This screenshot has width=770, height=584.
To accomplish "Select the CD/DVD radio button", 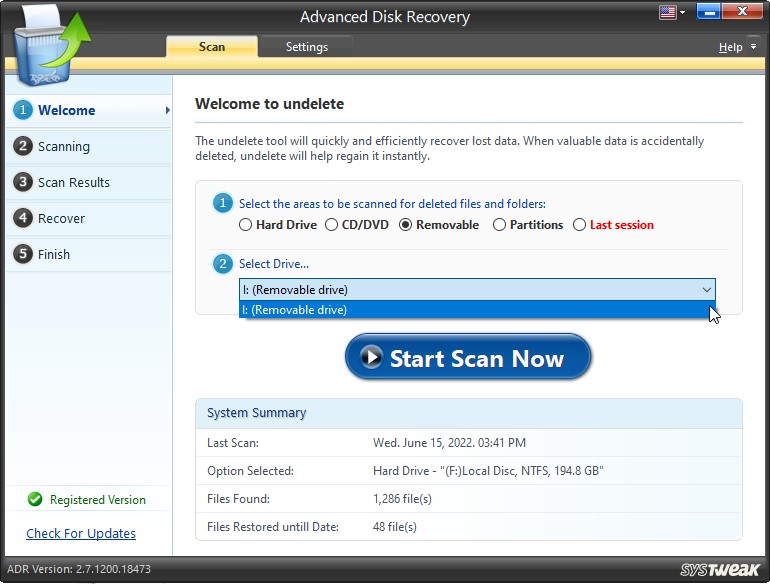I will pos(332,225).
